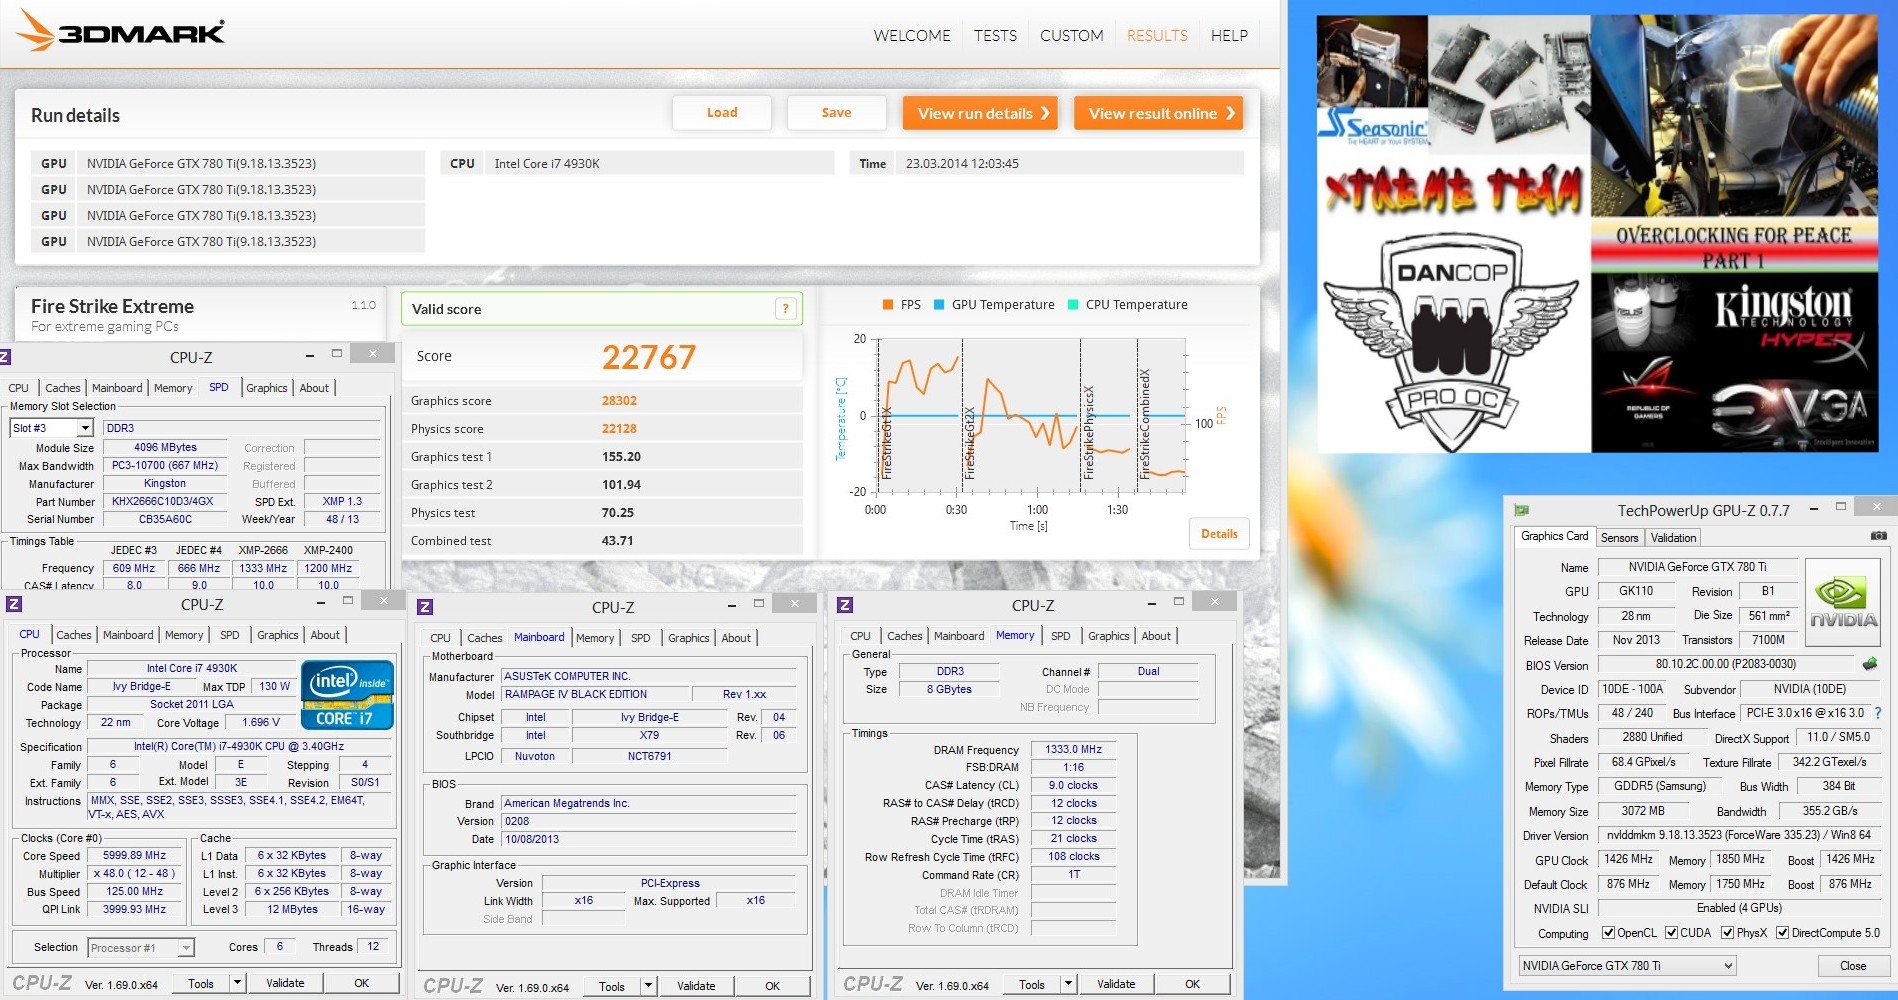
Task: Click the Z icon of the CPU-Z processor window
Action: [x=14, y=604]
